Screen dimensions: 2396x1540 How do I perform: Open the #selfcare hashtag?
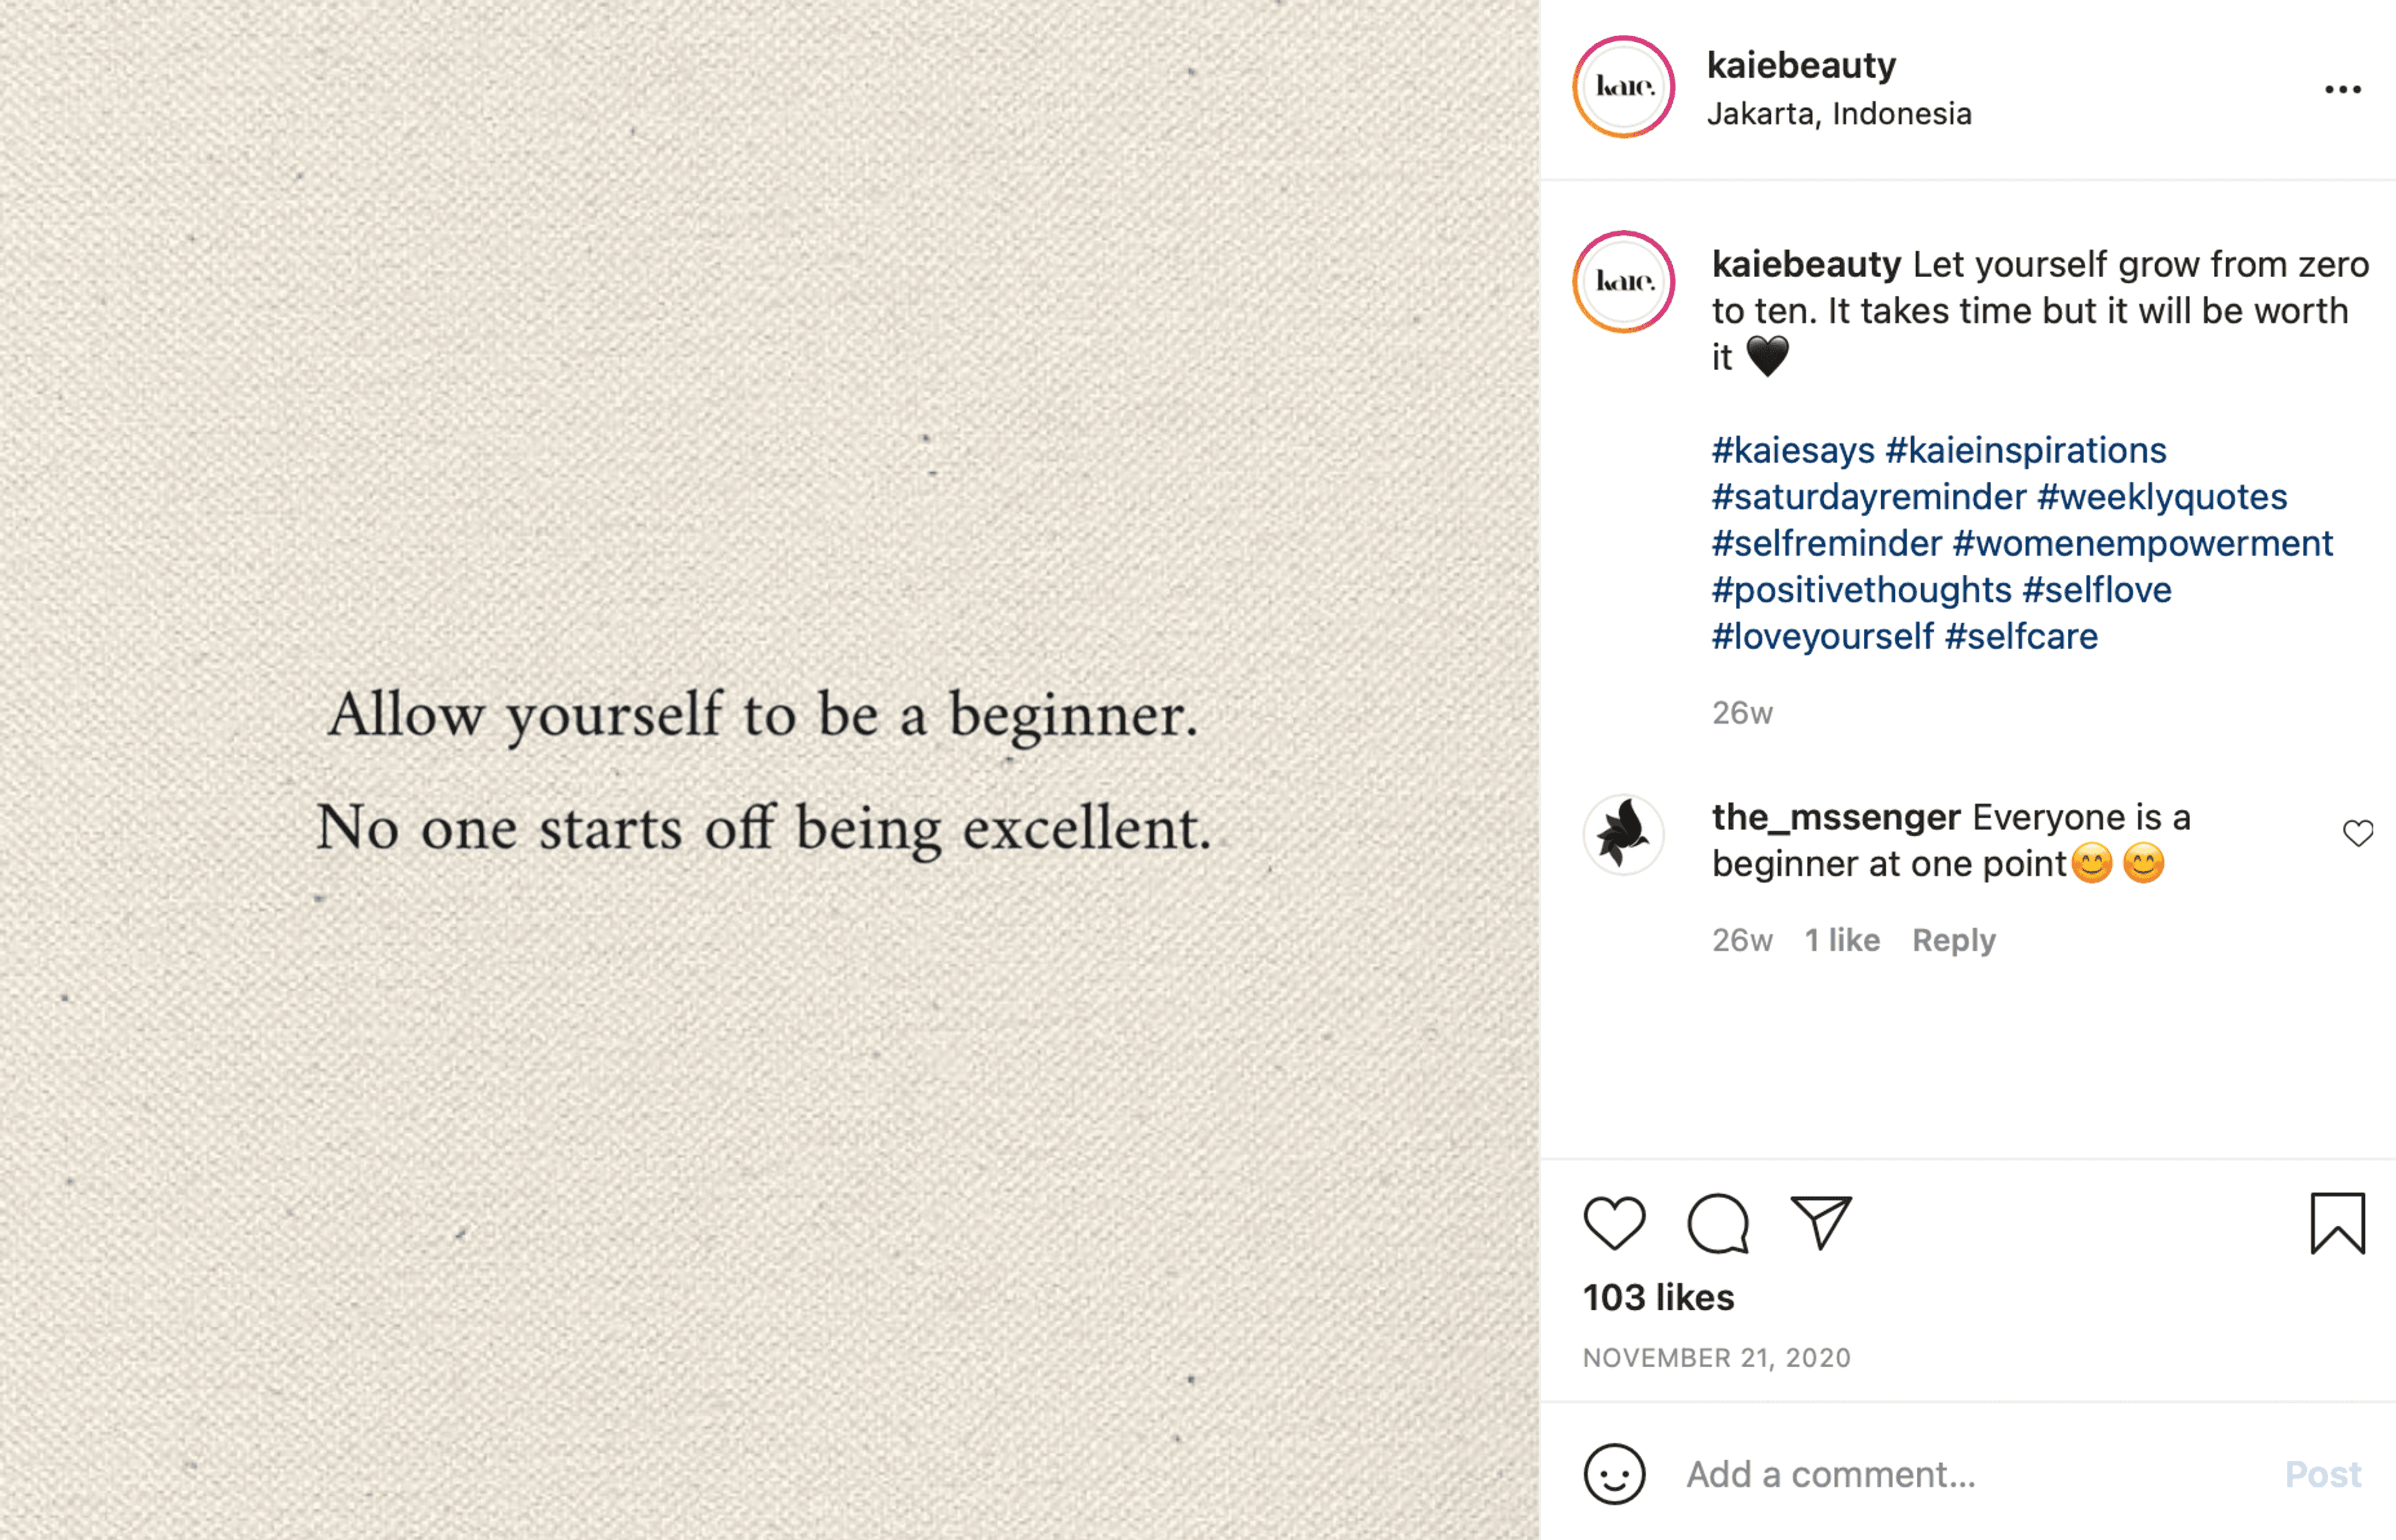point(2021,636)
